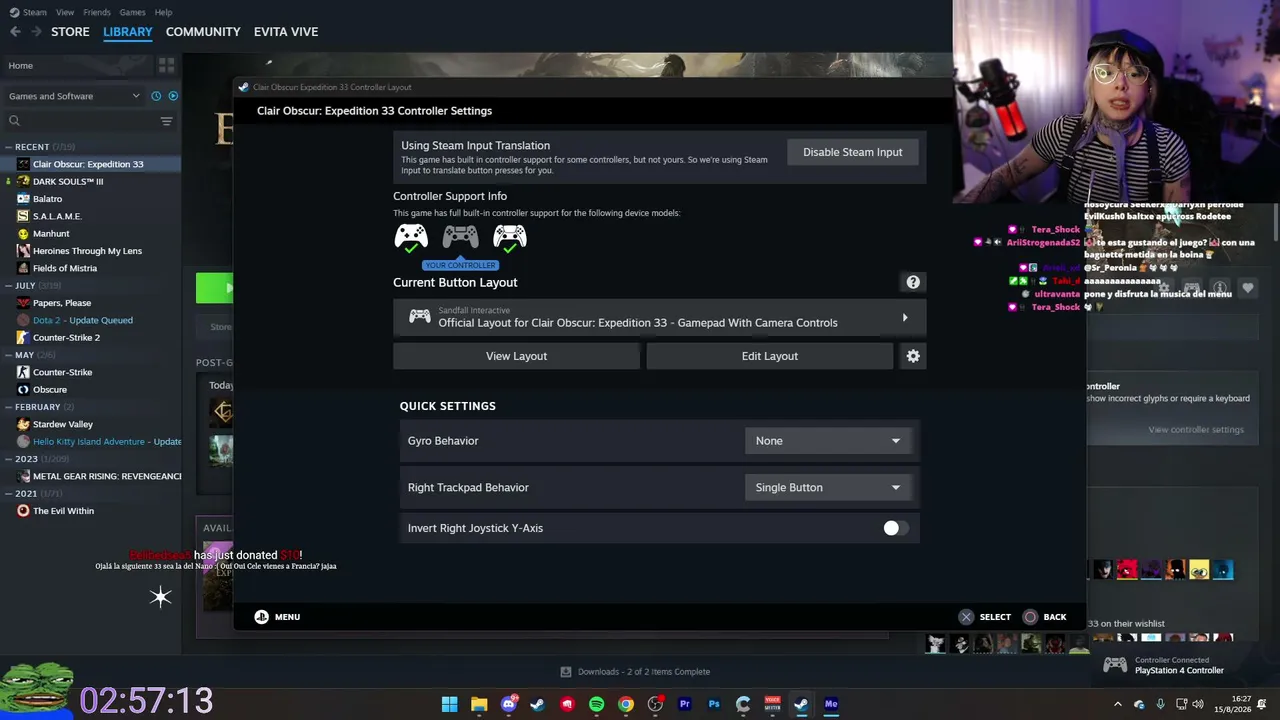
Task: Click the View Layout button
Action: 516,356
